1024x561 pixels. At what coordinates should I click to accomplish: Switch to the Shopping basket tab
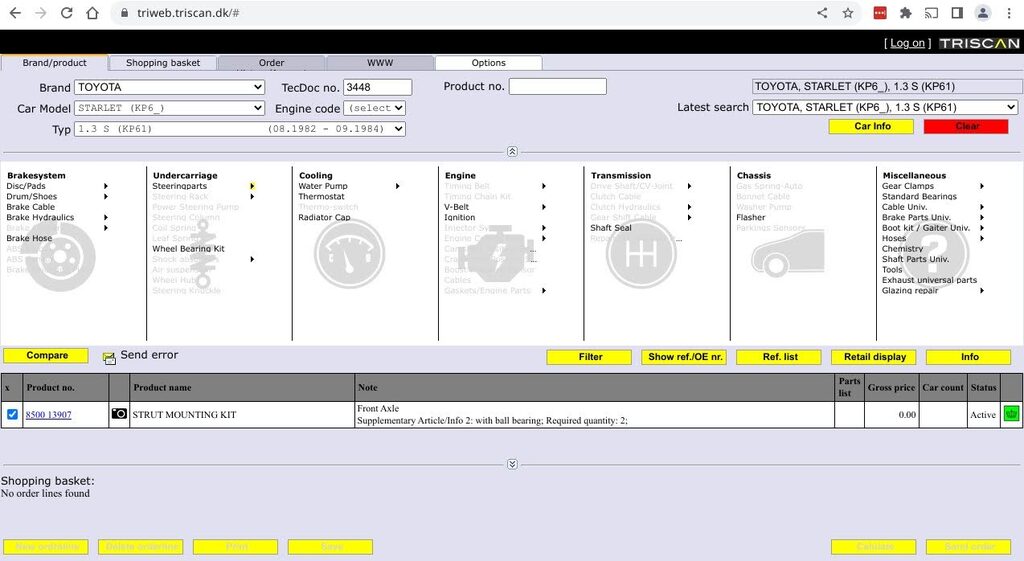coord(162,63)
